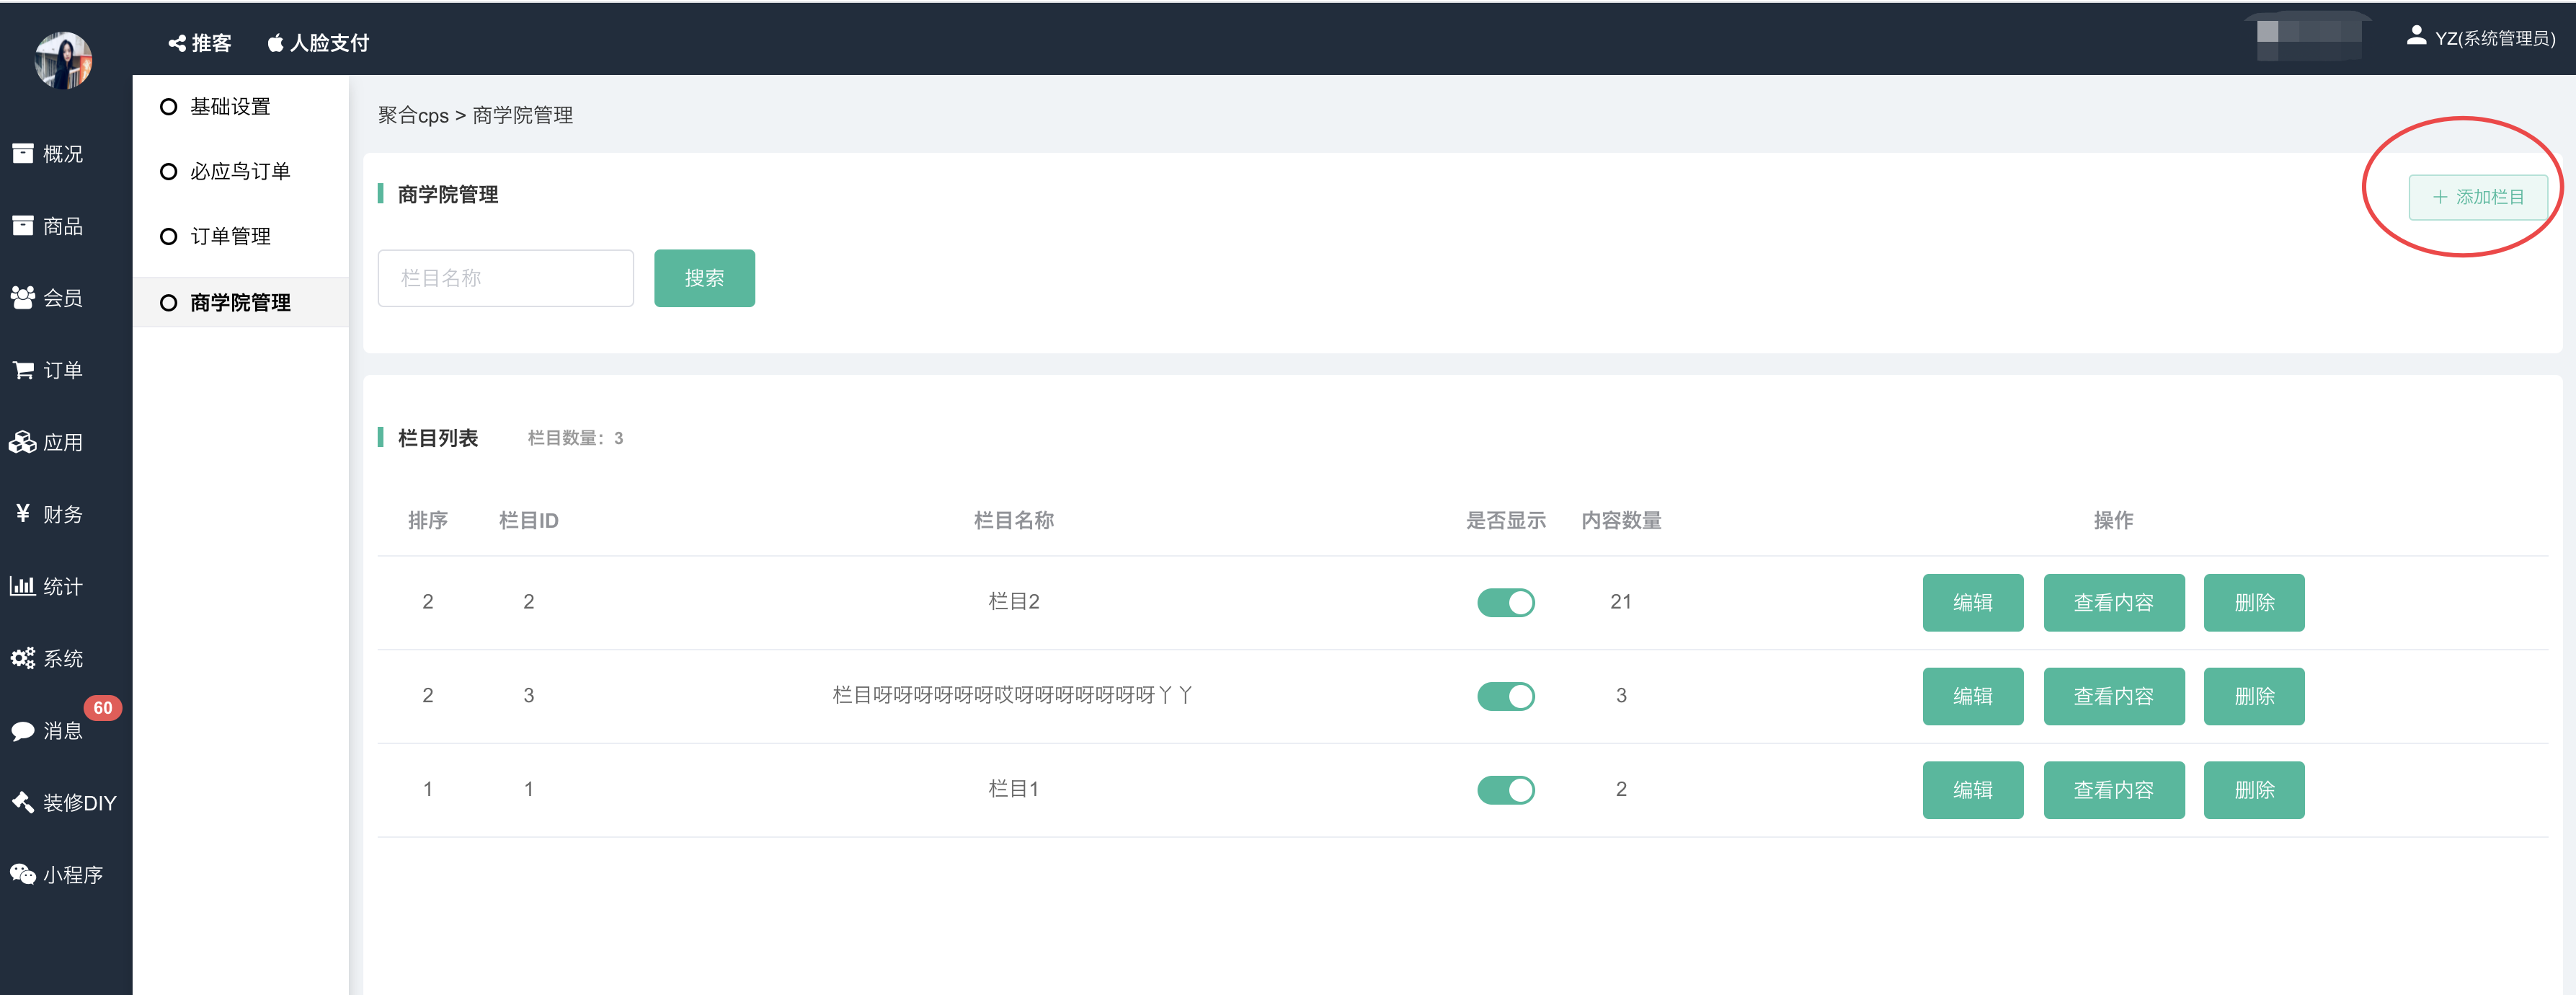Viewport: 2576px width, 995px height.
Task: Open the 财务 yen finance icon
Action: 23,513
